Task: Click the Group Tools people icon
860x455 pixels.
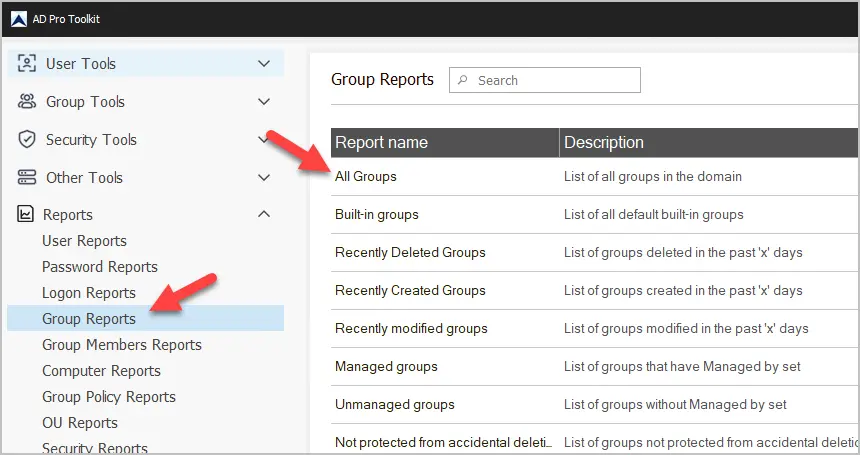Action: click(x=27, y=101)
